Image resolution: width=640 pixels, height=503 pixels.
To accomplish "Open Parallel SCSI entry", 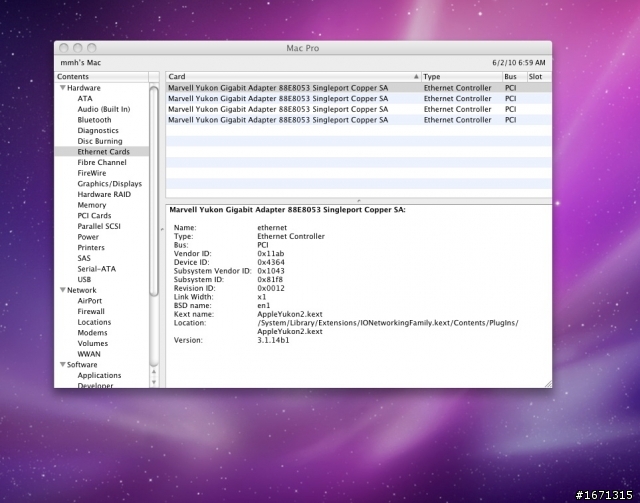I will point(99,226).
